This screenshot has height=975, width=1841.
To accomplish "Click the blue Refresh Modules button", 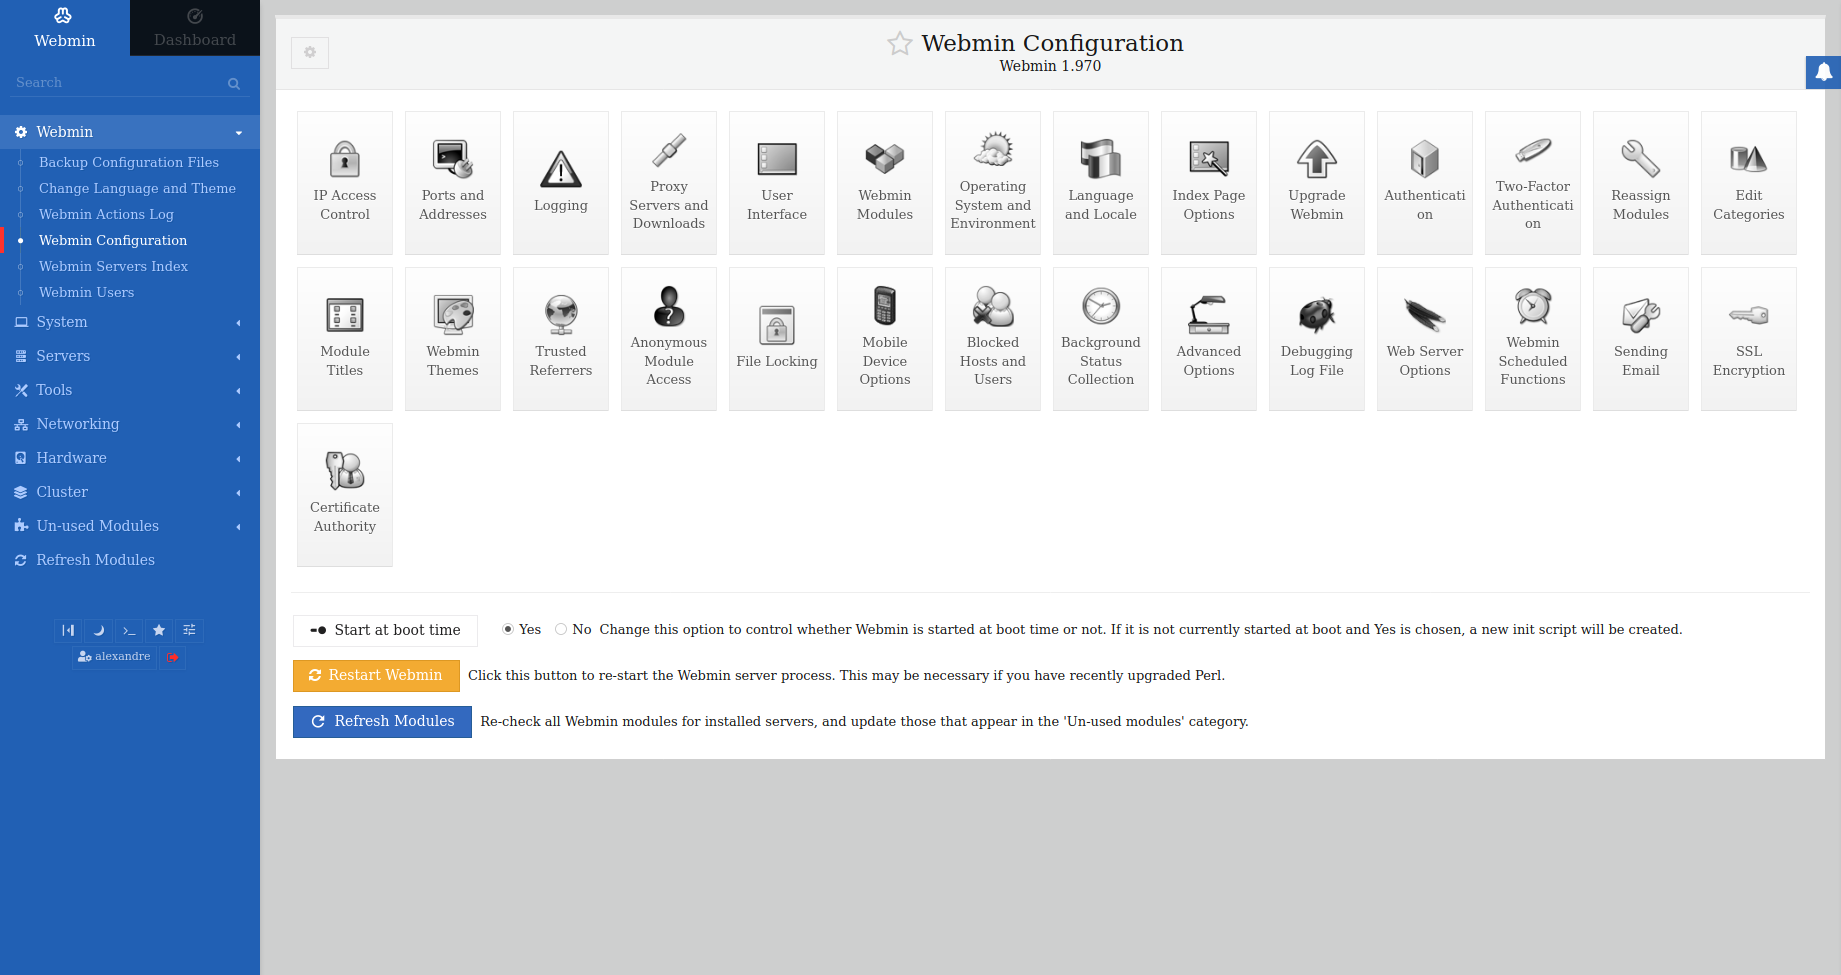I will [382, 722].
